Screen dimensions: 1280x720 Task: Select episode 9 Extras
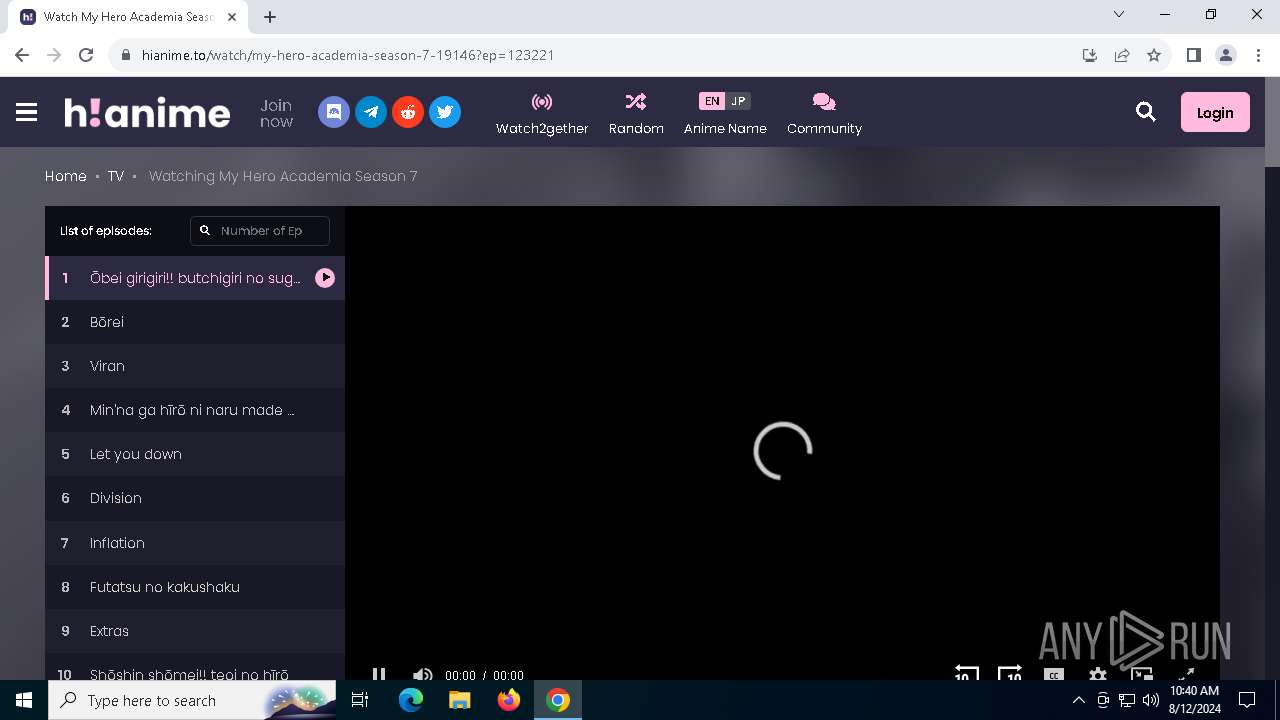coord(195,631)
